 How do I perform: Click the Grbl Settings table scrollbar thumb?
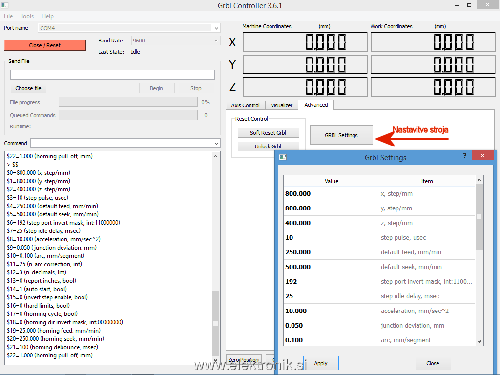coord(479,217)
